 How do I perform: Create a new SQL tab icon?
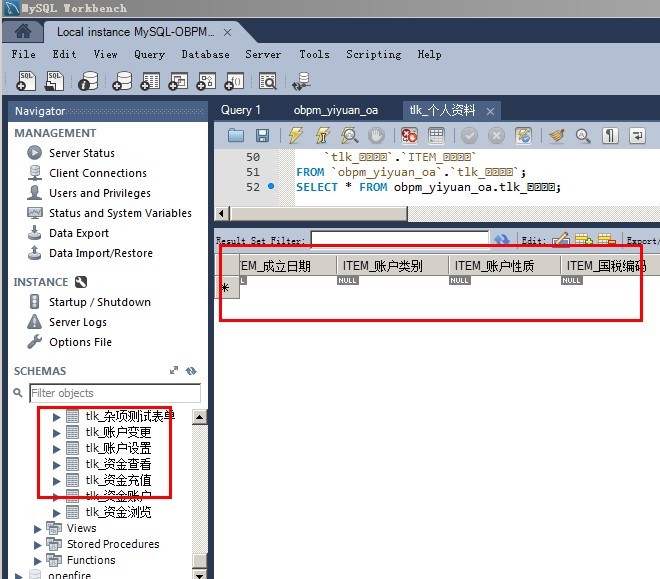click(26, 80)
